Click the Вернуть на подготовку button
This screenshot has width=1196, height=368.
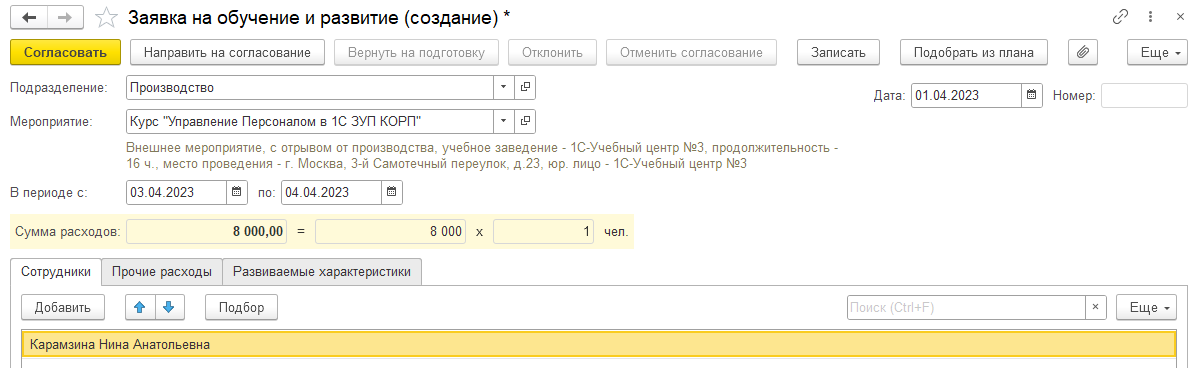click(x=416, y=53)
